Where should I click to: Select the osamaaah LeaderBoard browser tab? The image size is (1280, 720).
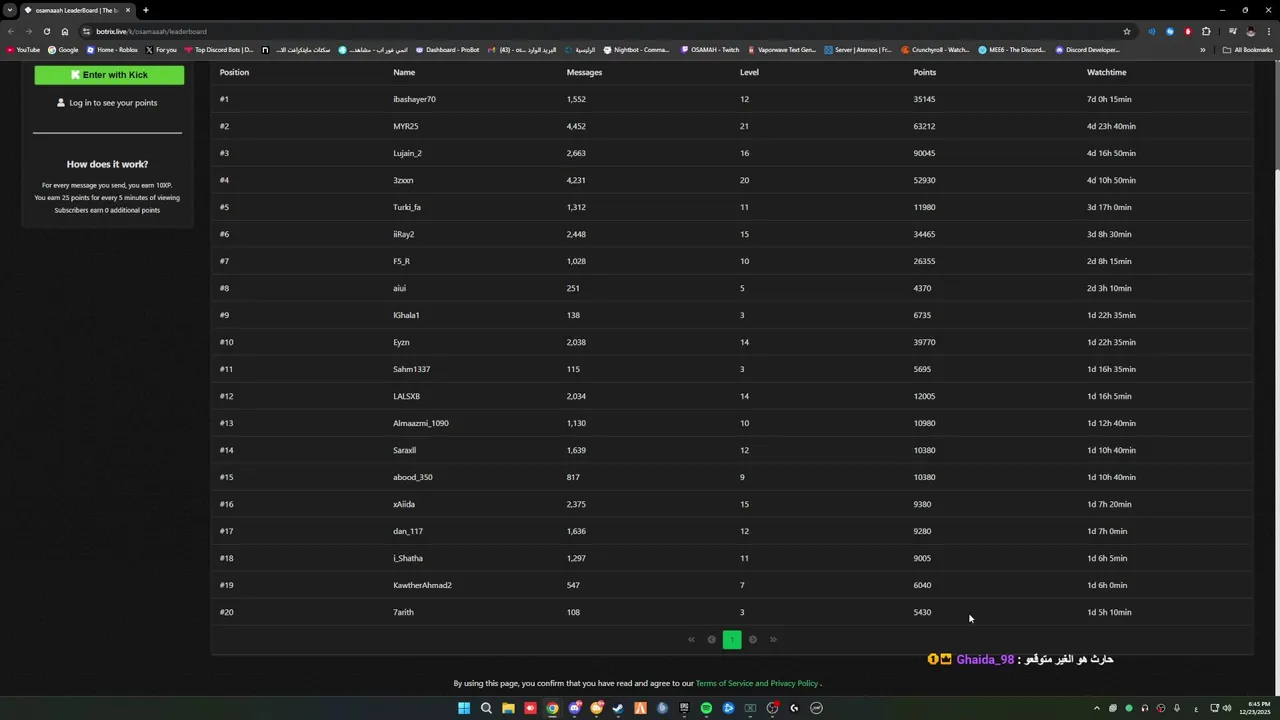click(x=77, y=10)
